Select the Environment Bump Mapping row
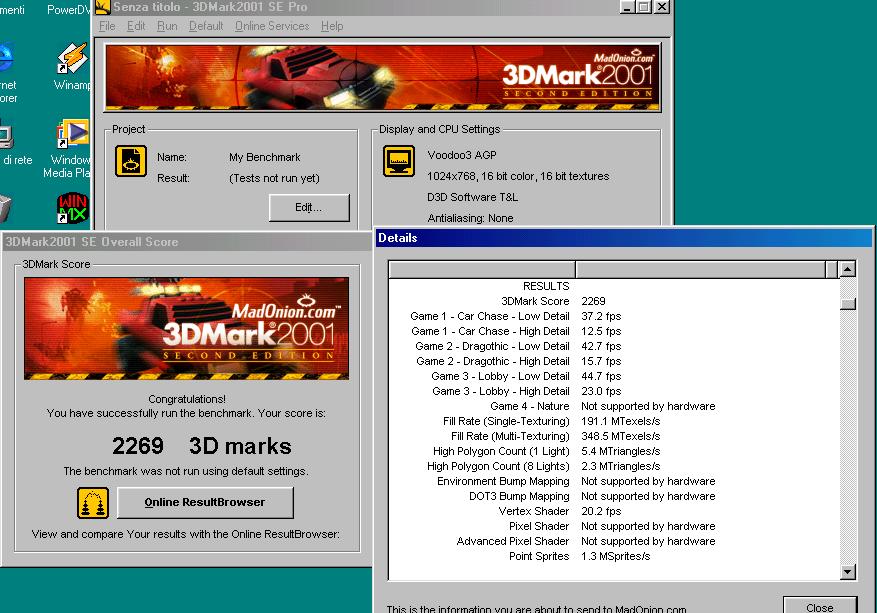877x613 pixels. click(x=614, y=481)
